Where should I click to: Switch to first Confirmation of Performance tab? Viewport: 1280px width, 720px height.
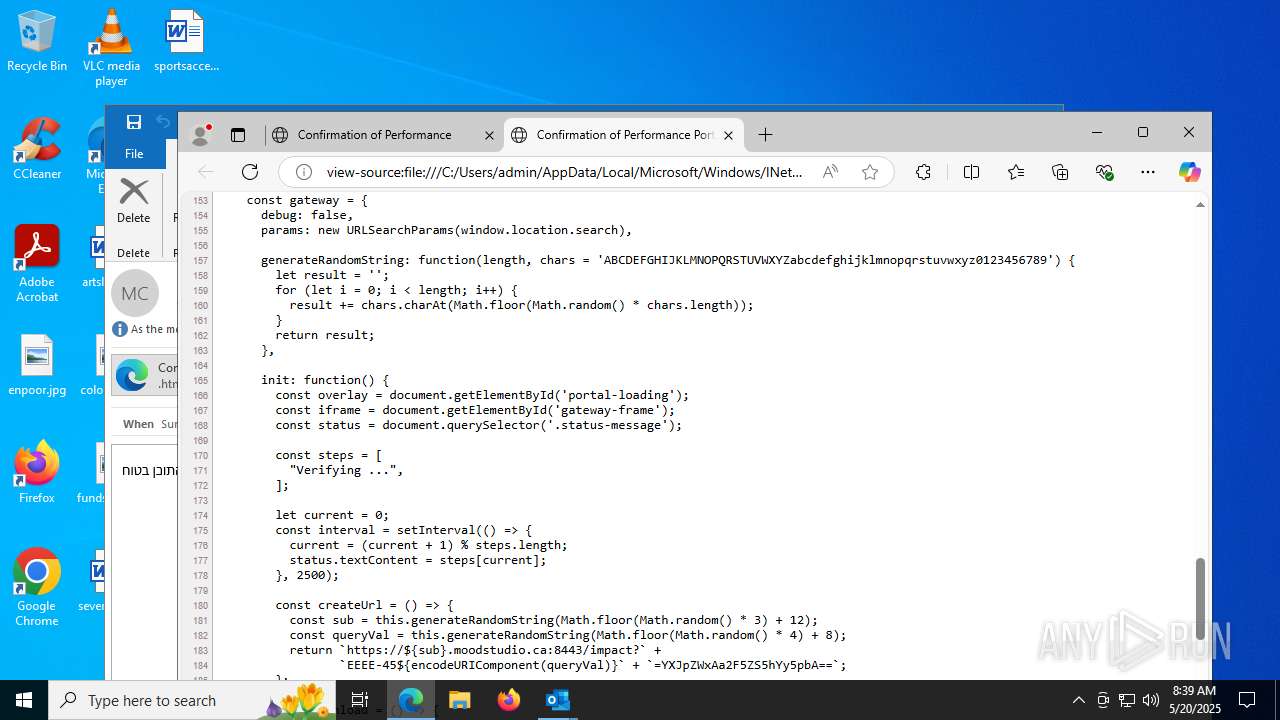374,134
